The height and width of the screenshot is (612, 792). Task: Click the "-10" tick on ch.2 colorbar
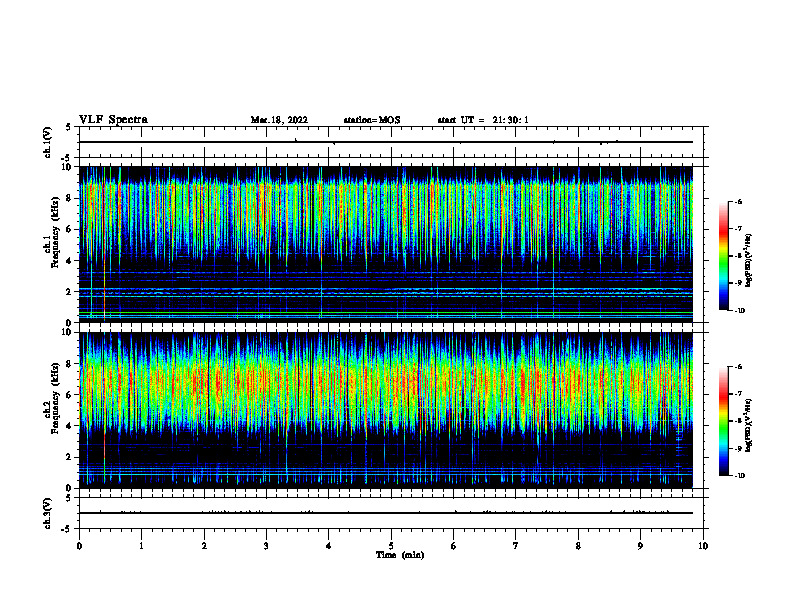[739, 475]
